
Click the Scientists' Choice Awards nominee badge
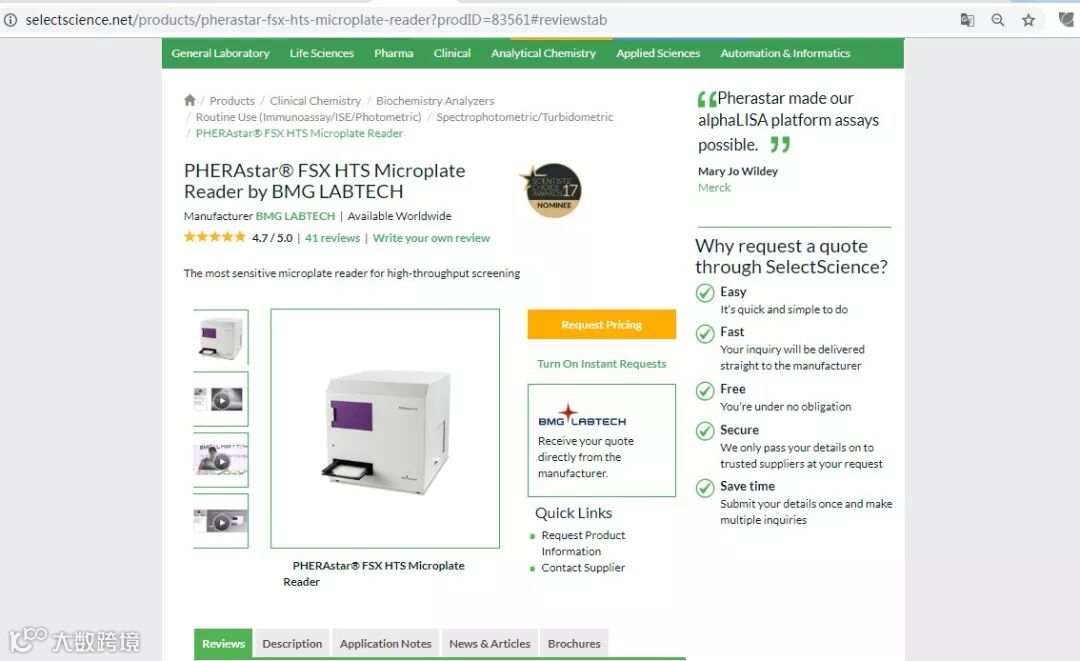551,190
